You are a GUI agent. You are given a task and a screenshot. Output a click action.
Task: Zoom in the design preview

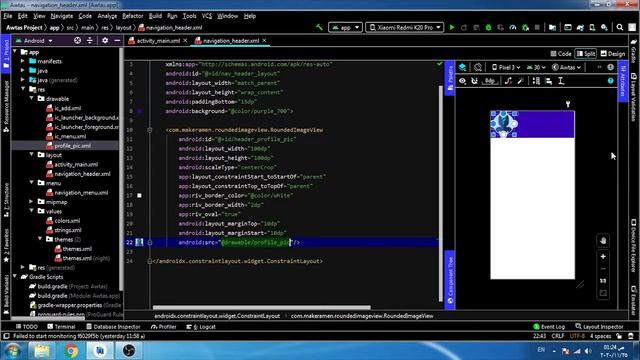603,257
